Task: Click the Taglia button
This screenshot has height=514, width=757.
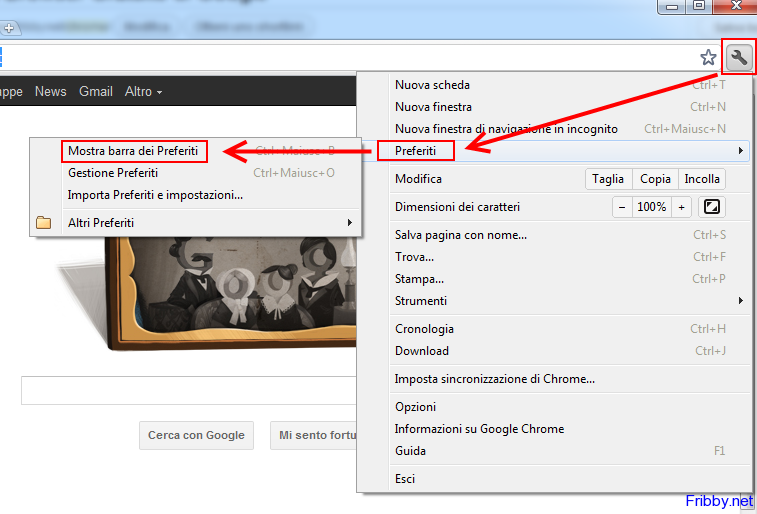Action: (x=608, y=179)
